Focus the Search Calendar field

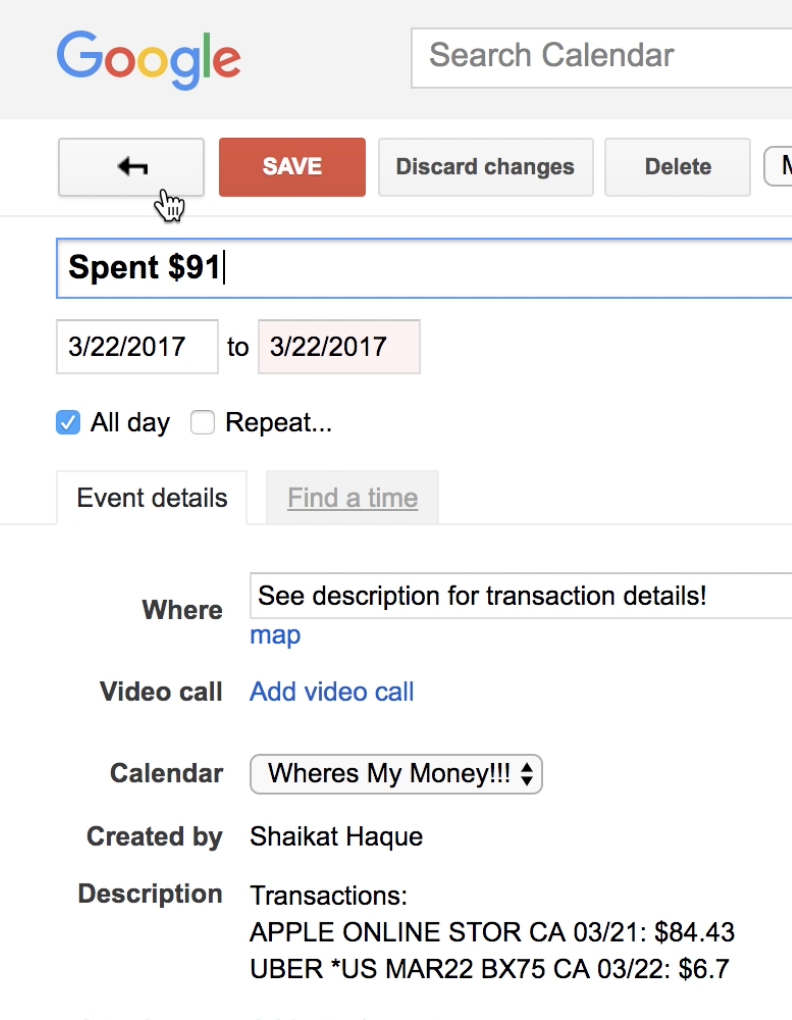pyautogui.click(x=600, y=57)
